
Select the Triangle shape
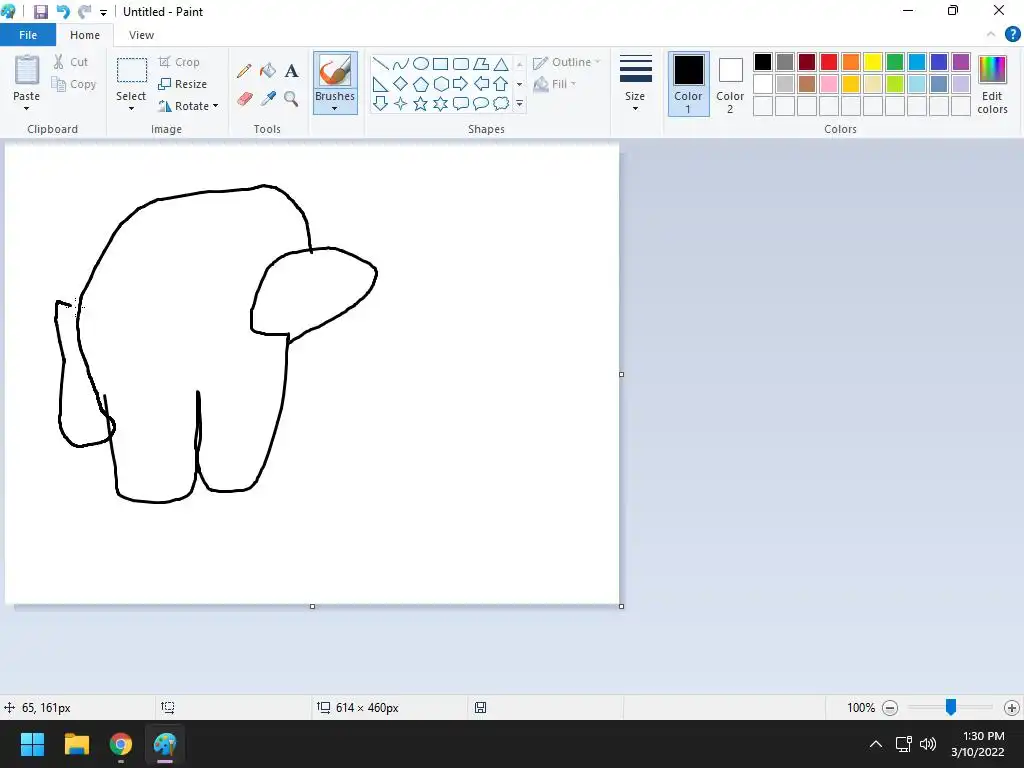coord(501,63)
